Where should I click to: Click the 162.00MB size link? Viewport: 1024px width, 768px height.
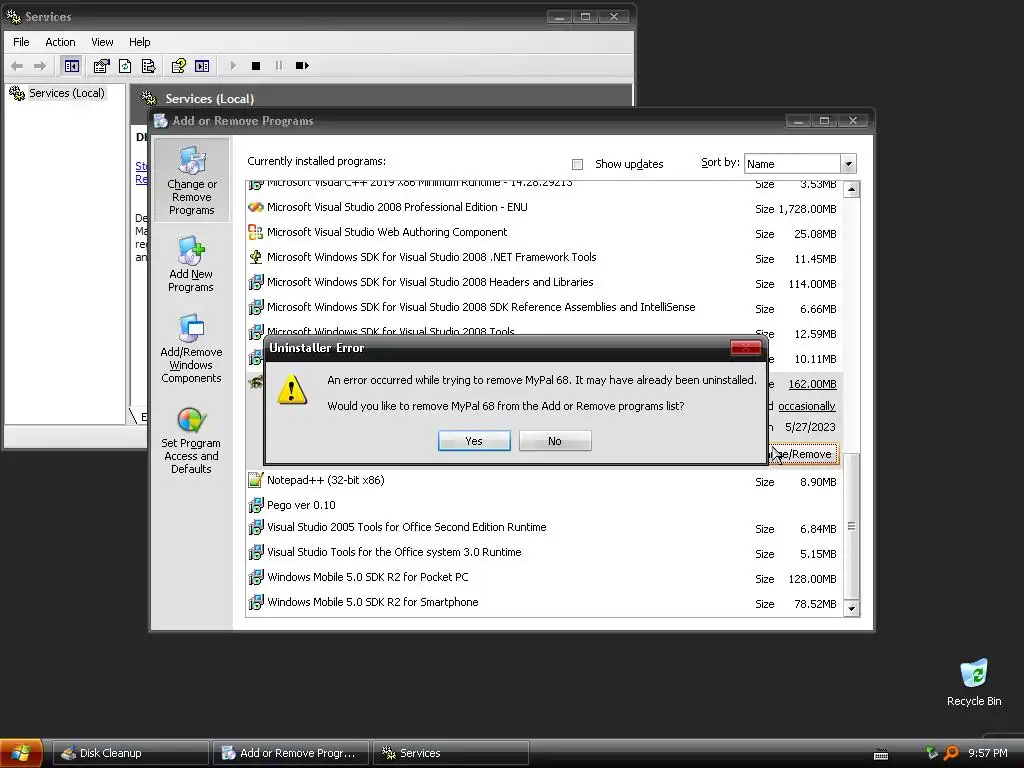[812, 384]
